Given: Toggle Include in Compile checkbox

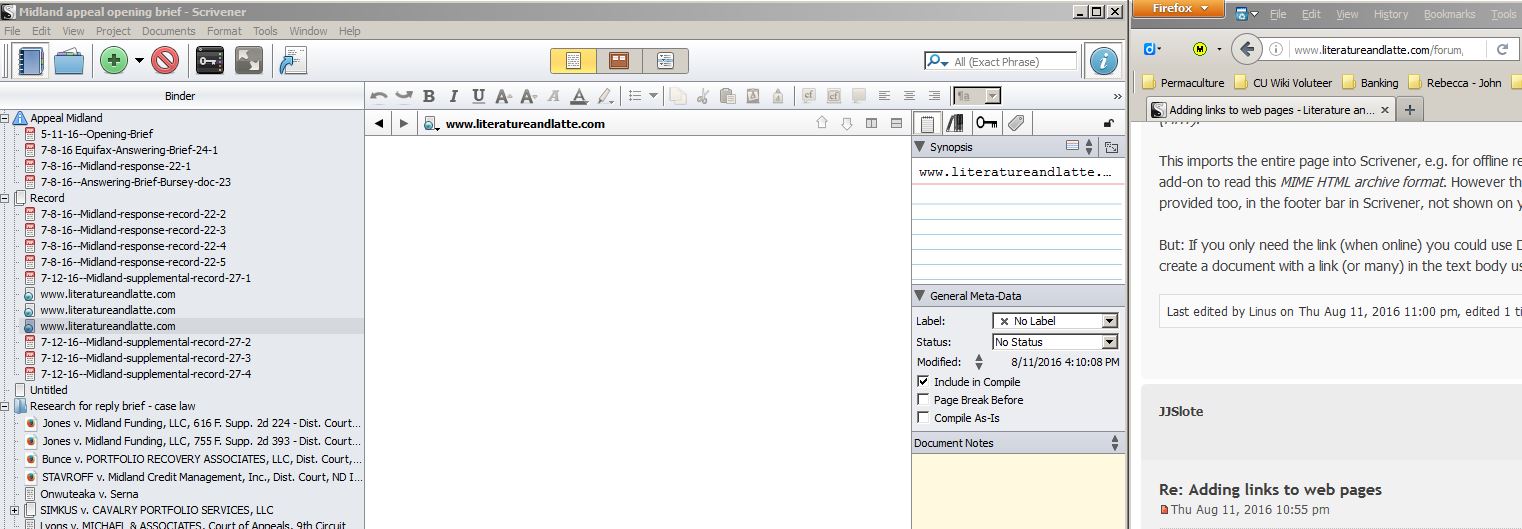Looking at the screenshot, I should 923,382.
